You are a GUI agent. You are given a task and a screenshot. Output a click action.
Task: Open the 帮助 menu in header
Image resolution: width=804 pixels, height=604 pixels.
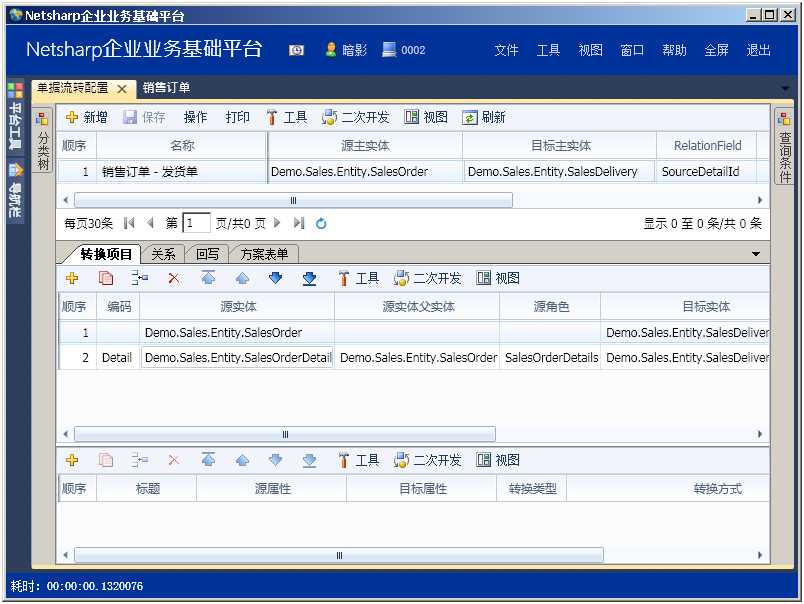click(674, 50)
